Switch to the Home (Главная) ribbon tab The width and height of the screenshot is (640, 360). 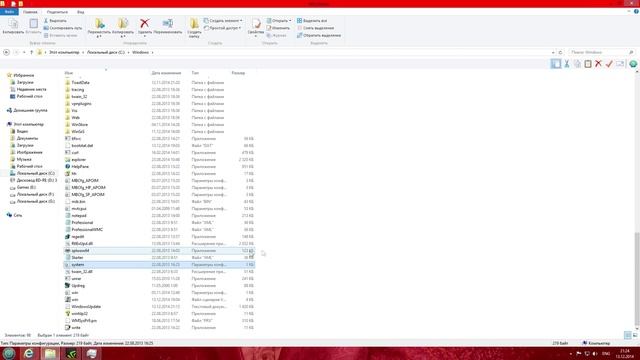click(x=30, y=12)
